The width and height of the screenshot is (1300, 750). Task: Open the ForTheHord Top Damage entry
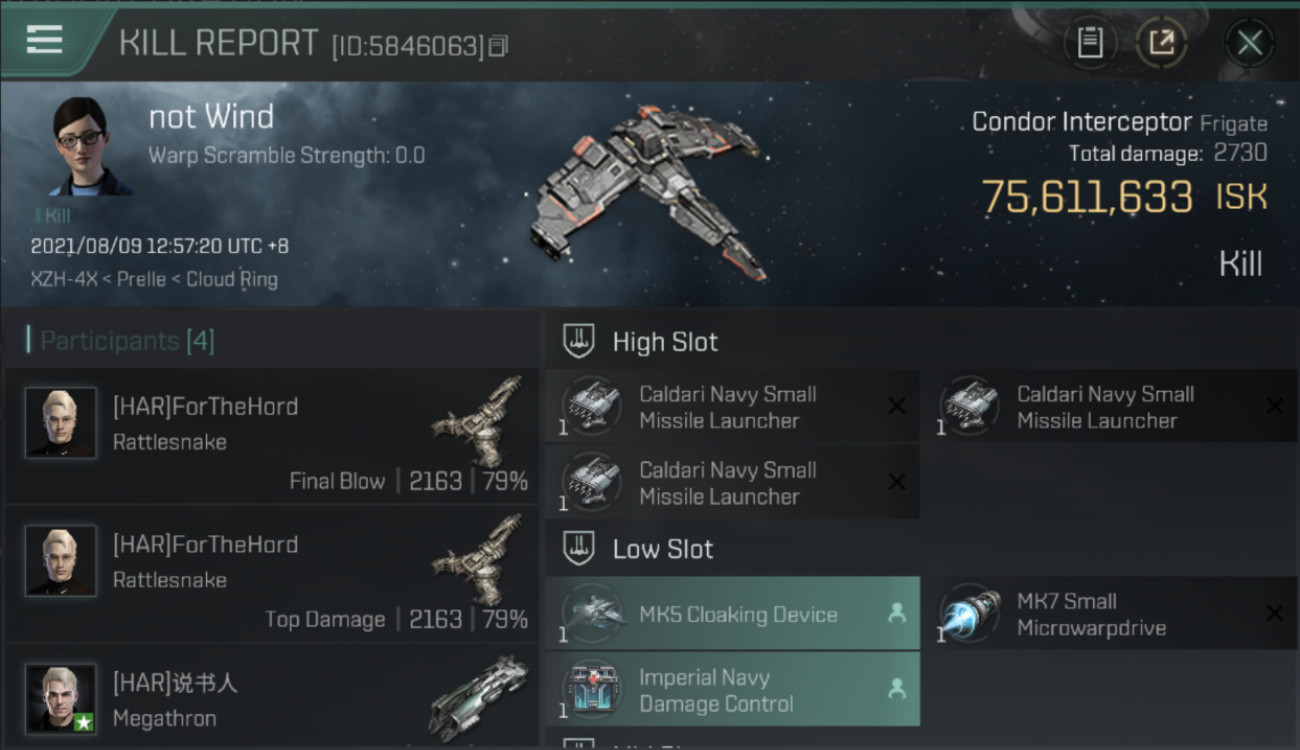tap(272, 574)
